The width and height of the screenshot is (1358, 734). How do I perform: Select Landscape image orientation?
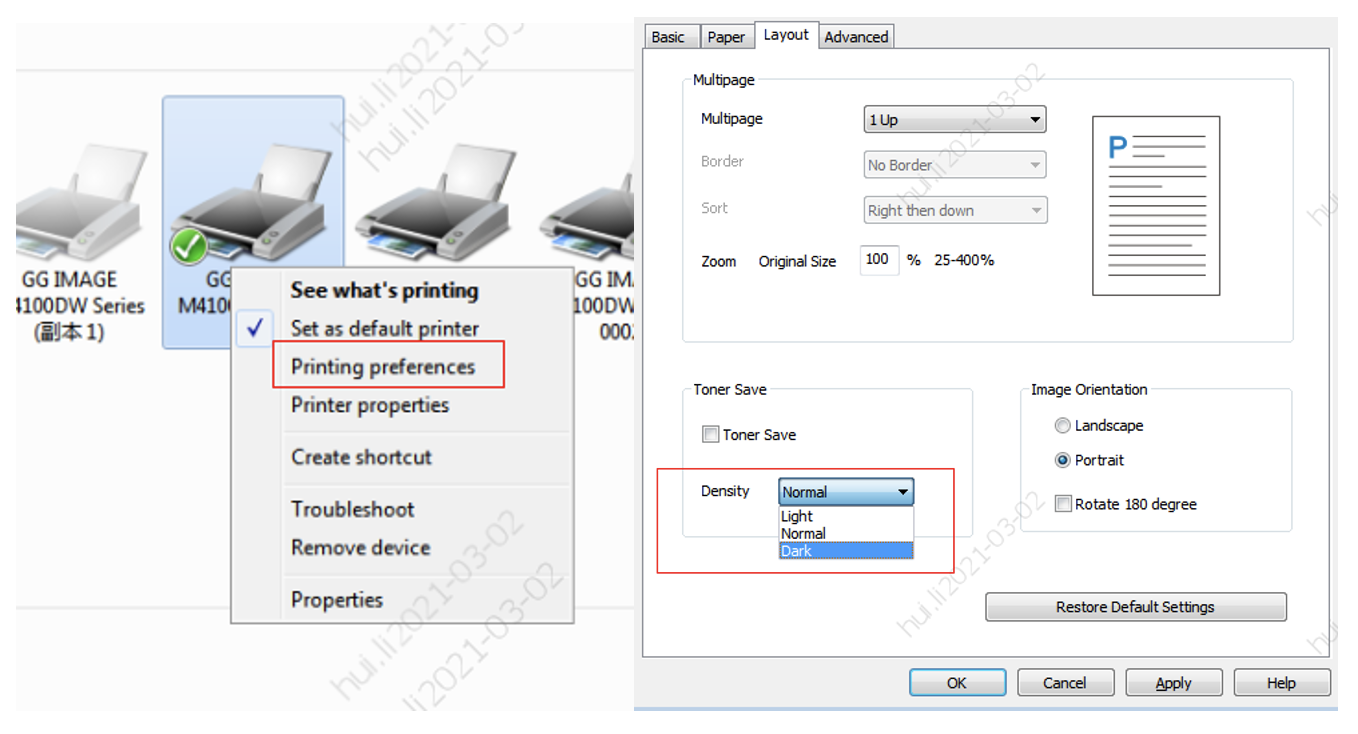pos(1063,426)
